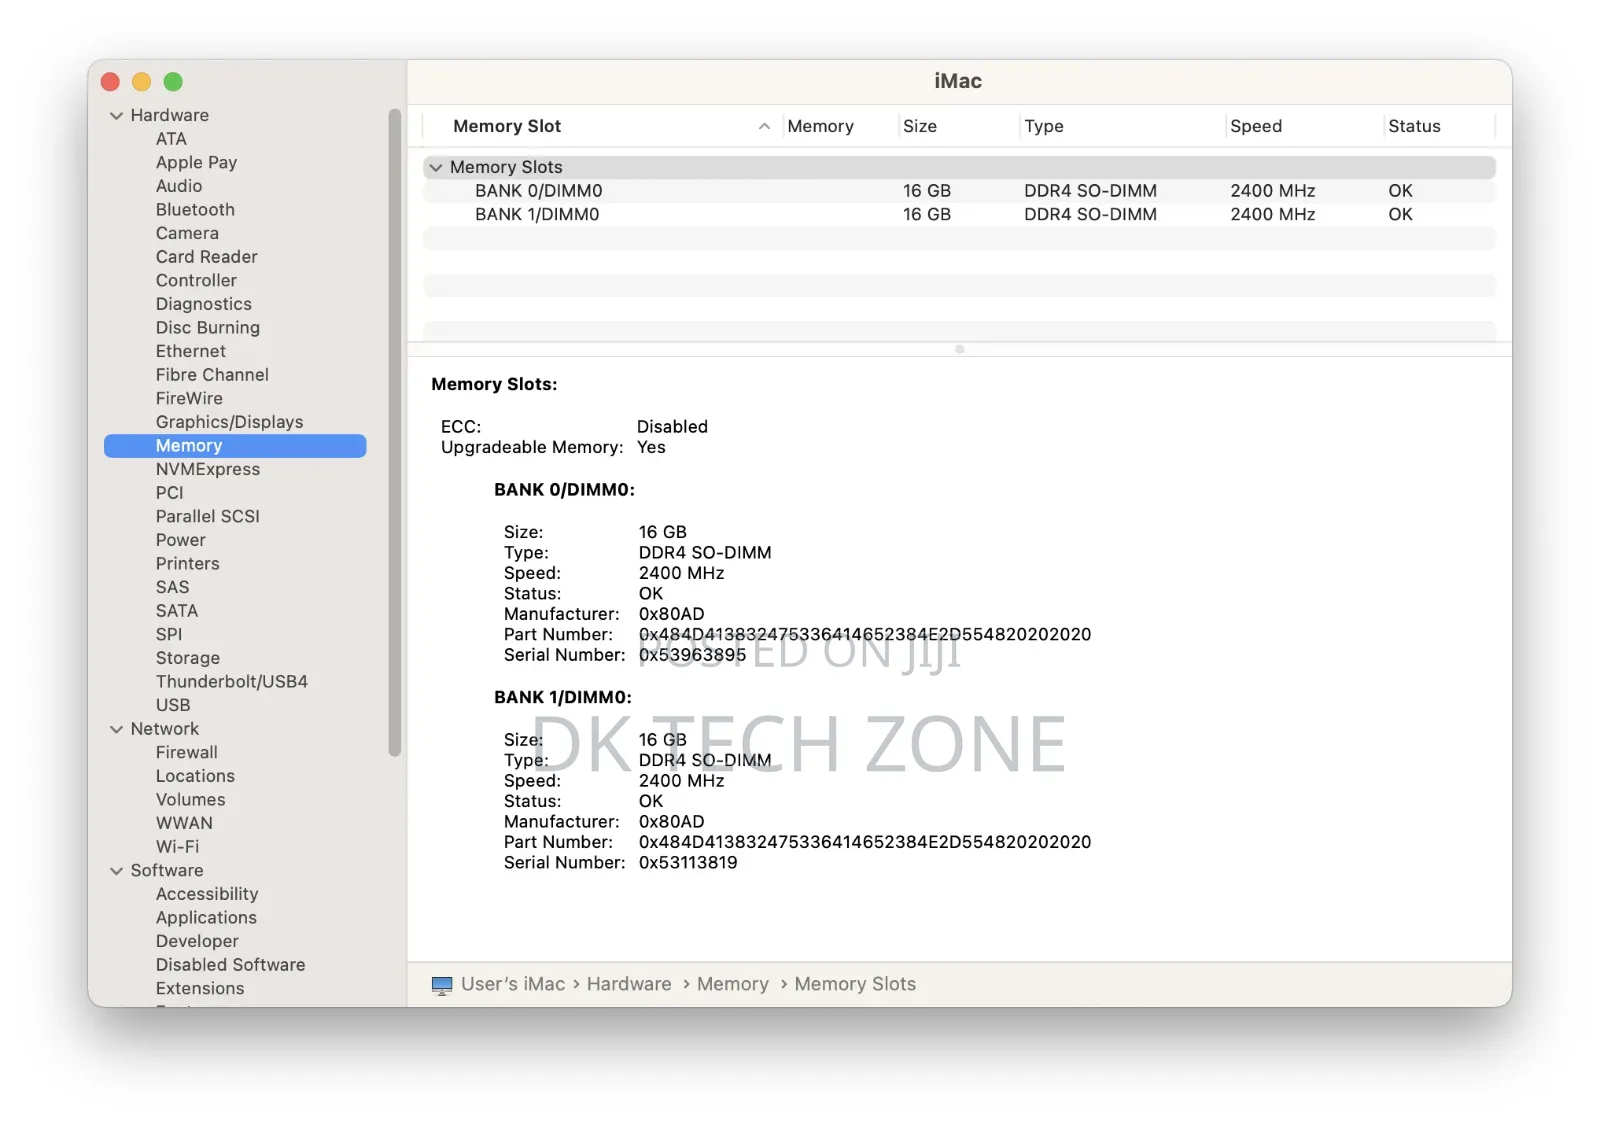Select Thunderbolt/USB4 in the sidebar

coord(231,682)
